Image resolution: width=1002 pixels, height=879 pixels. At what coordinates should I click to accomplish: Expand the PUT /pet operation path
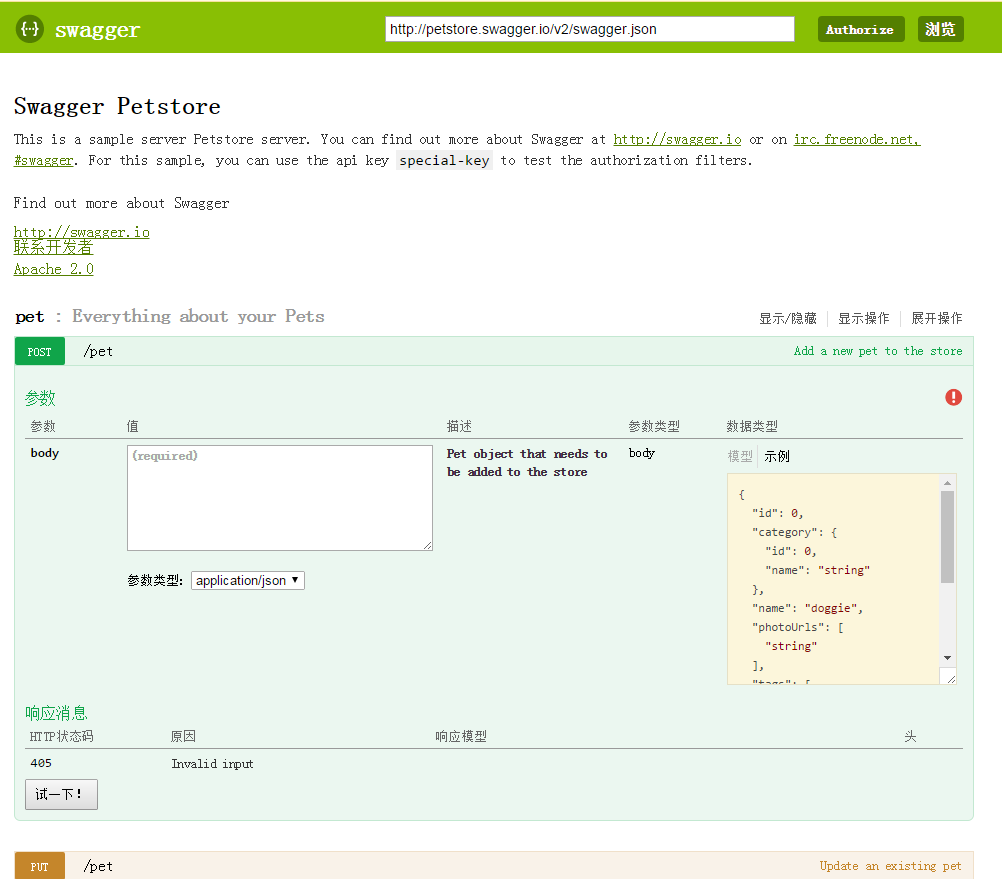coord(98,866)
